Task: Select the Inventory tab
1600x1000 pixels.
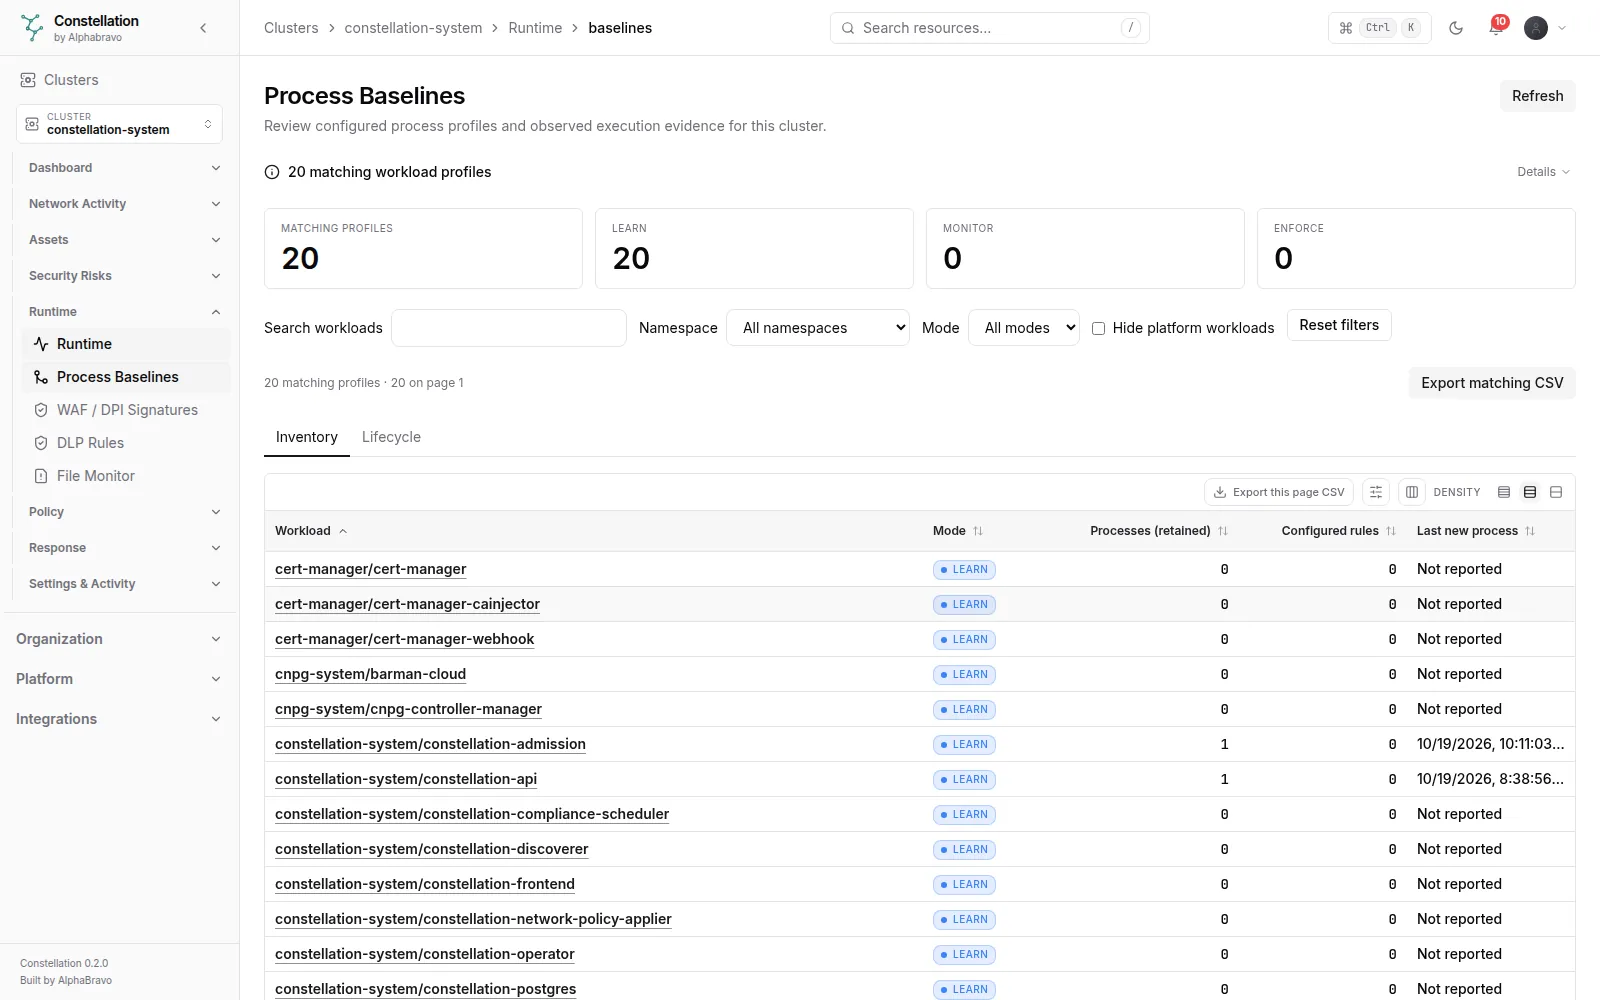Action: pyautogui.click(x=307, y=437)
